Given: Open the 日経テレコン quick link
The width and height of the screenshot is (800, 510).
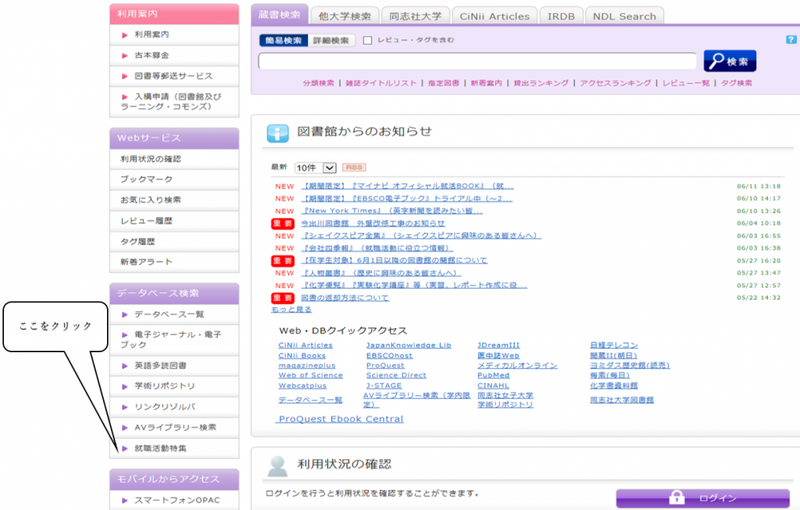Looking at the screenshot, I should point(614,345).
